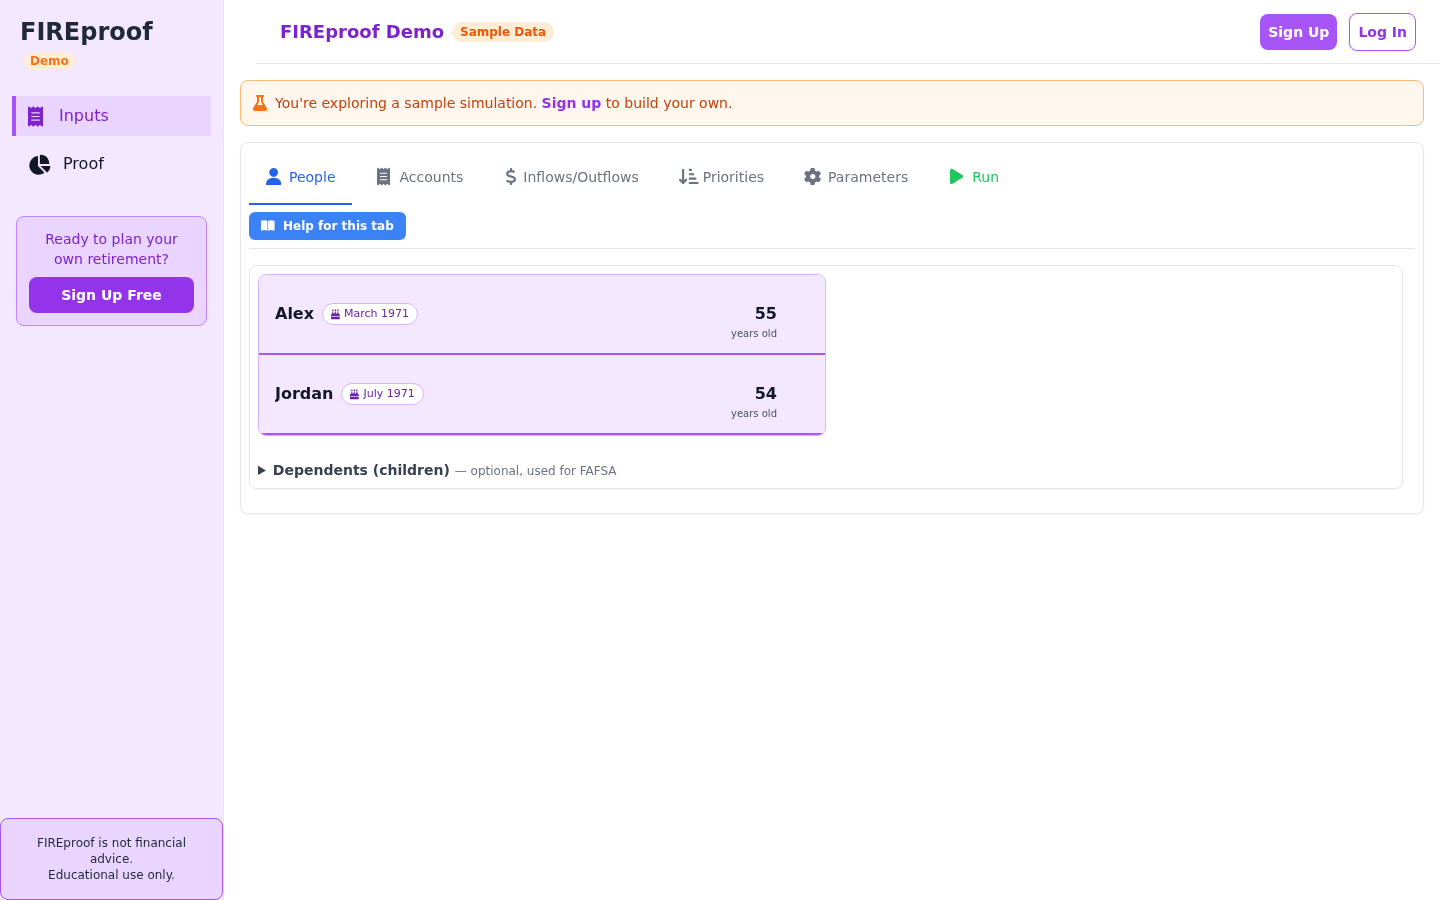Open the Parameters tab
1440x900 pixels.
(856, 177)
